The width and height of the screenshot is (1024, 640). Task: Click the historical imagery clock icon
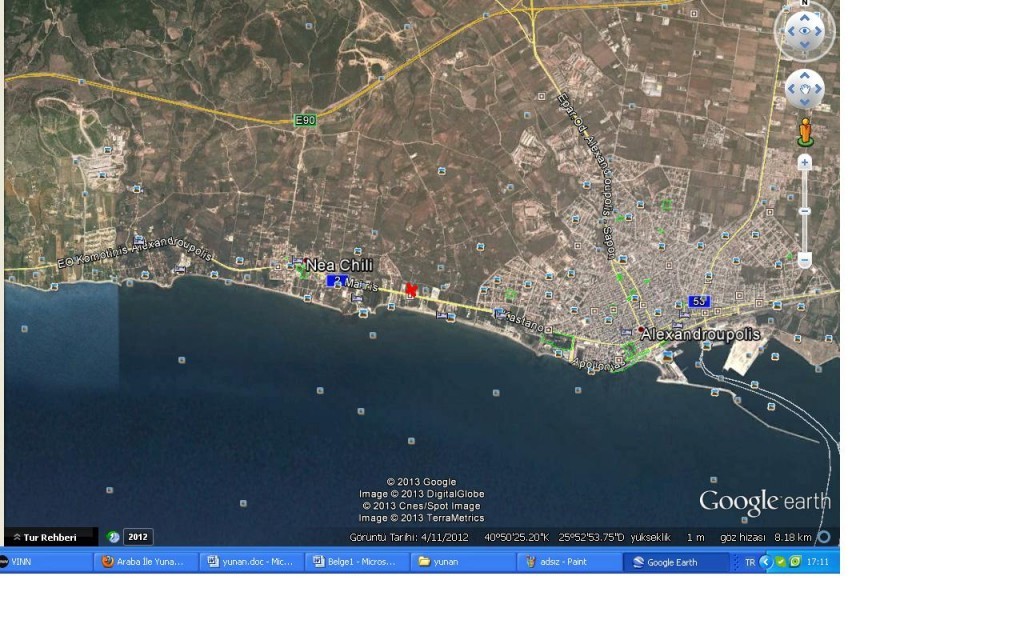coord(113,537)
